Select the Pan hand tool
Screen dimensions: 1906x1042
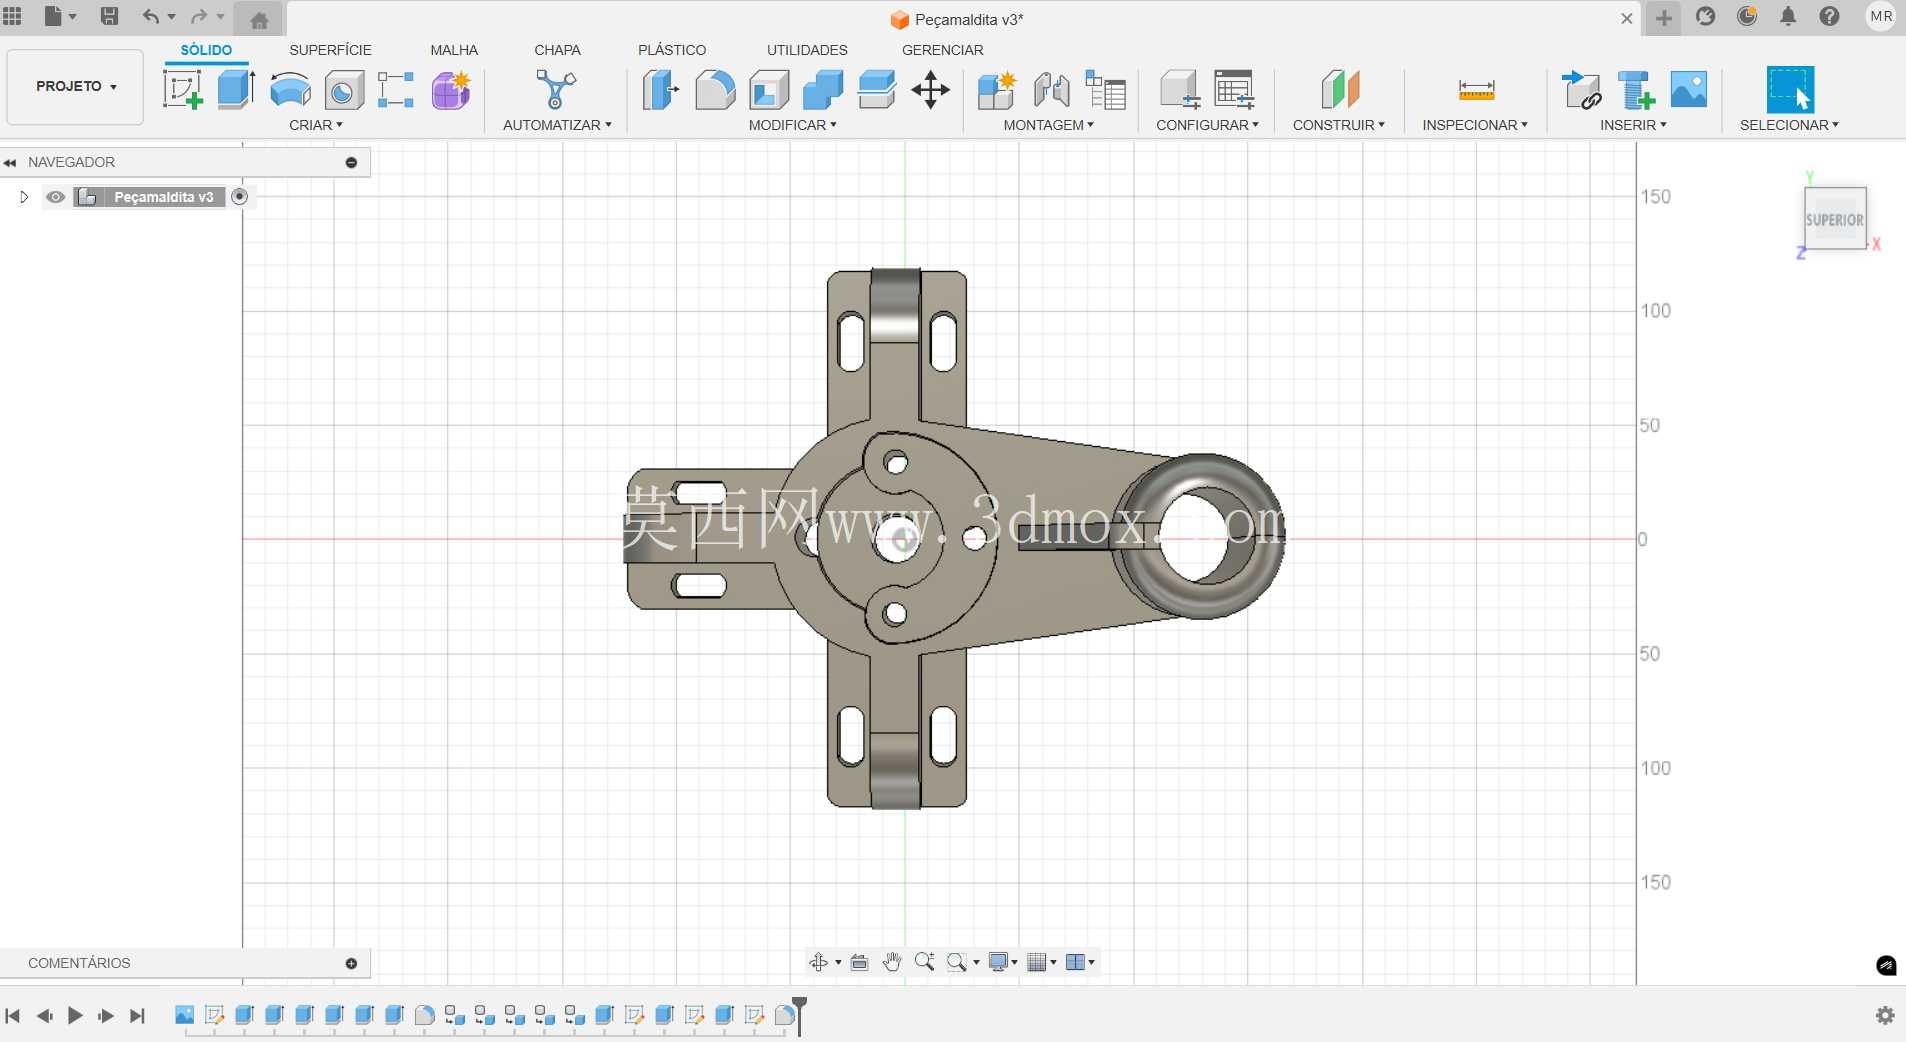click(x=892, y=962)
